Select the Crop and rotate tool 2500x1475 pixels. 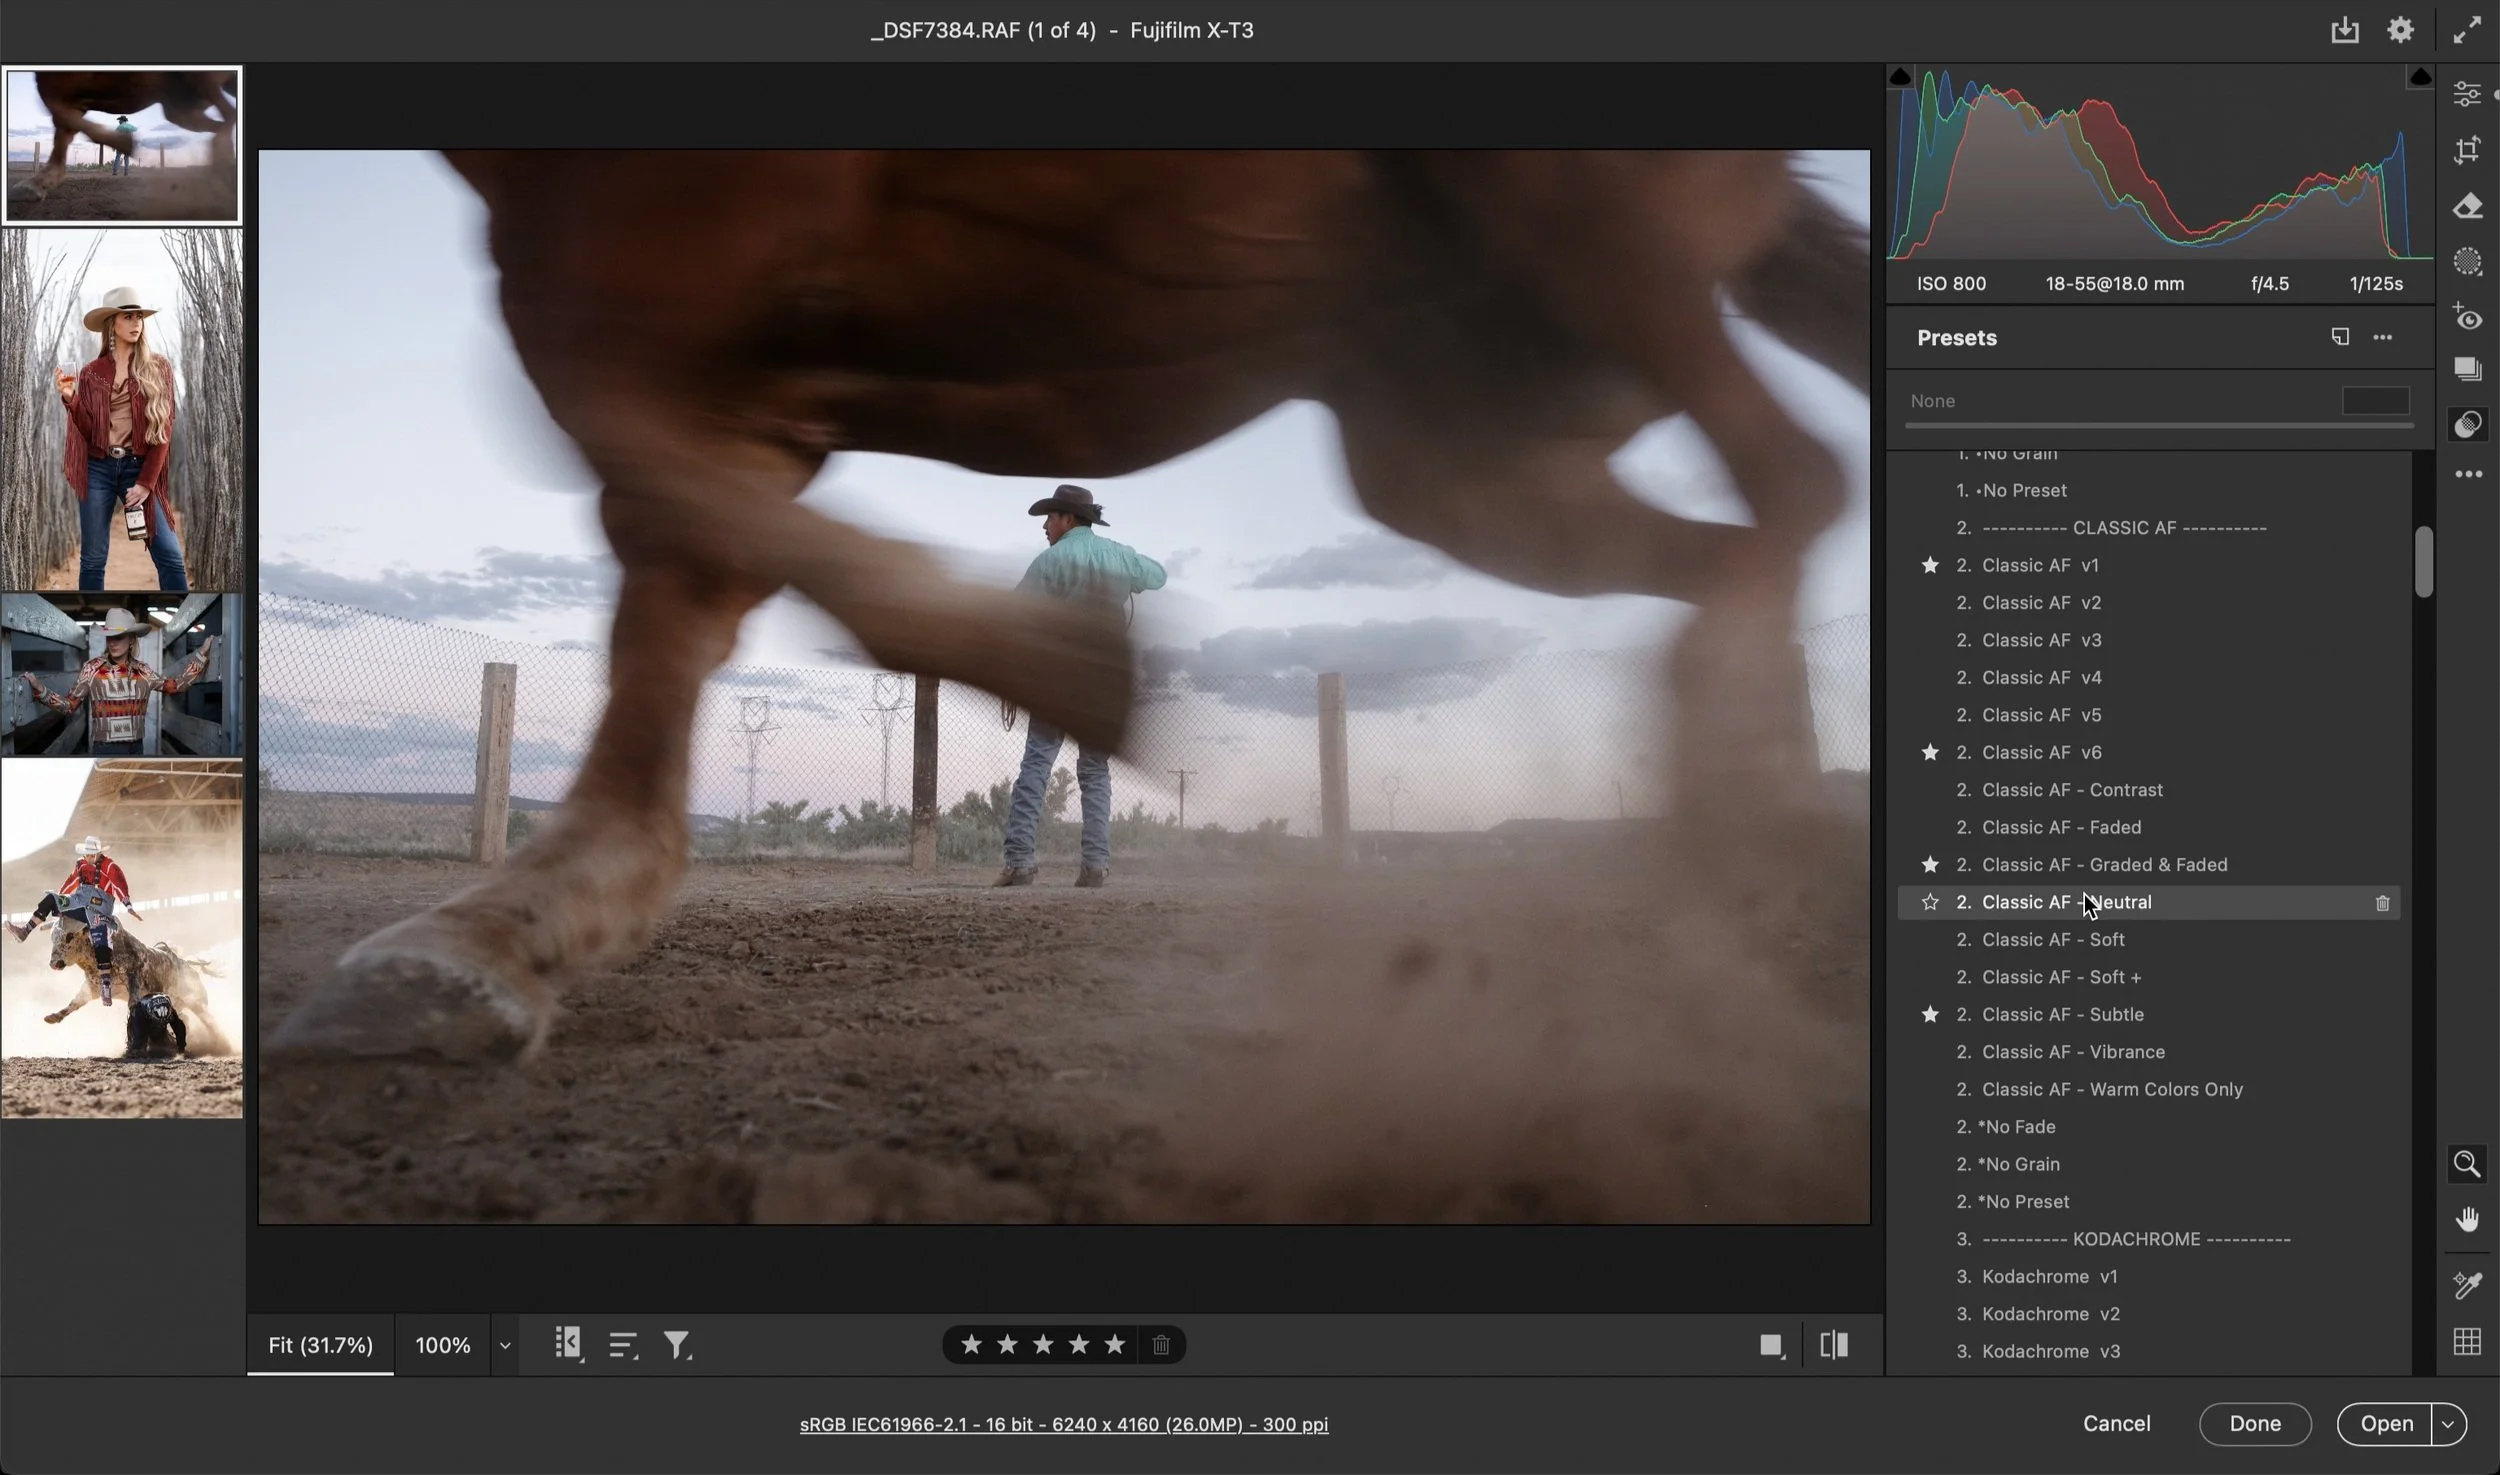(x=2467, y=151)
